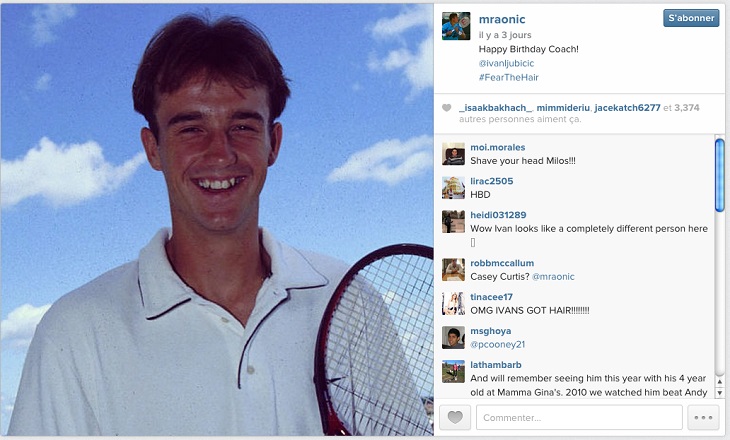Follow the @ivanljubicic mention link
Screen dimensions: 730x440
click(x=506, y=63)
